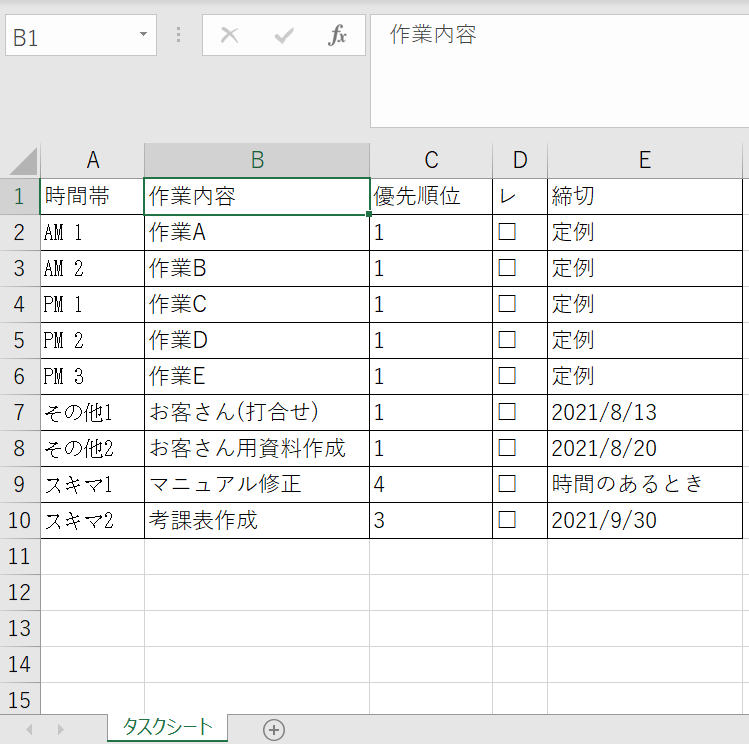
Task: Click the 優先順位 header cell
Action: [431, 196]
